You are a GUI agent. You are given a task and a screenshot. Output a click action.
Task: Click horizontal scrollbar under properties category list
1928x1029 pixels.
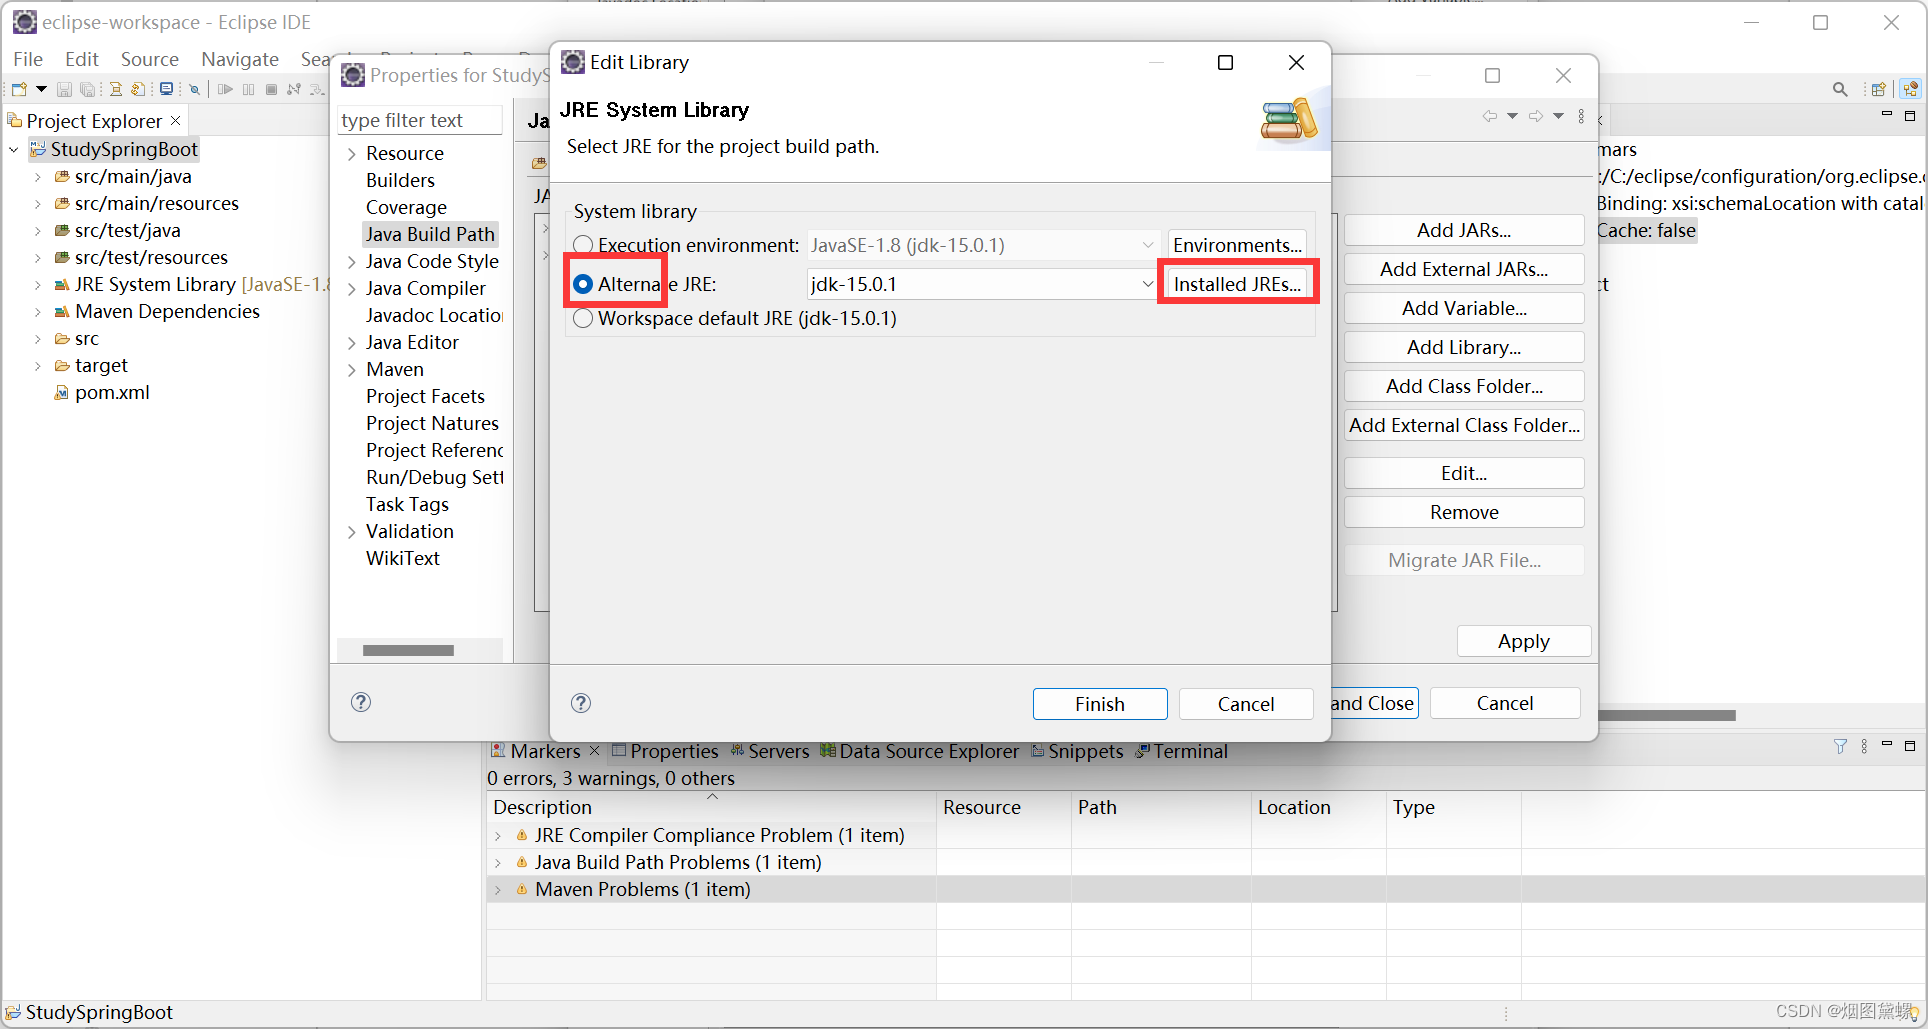(x=408, y=650)
